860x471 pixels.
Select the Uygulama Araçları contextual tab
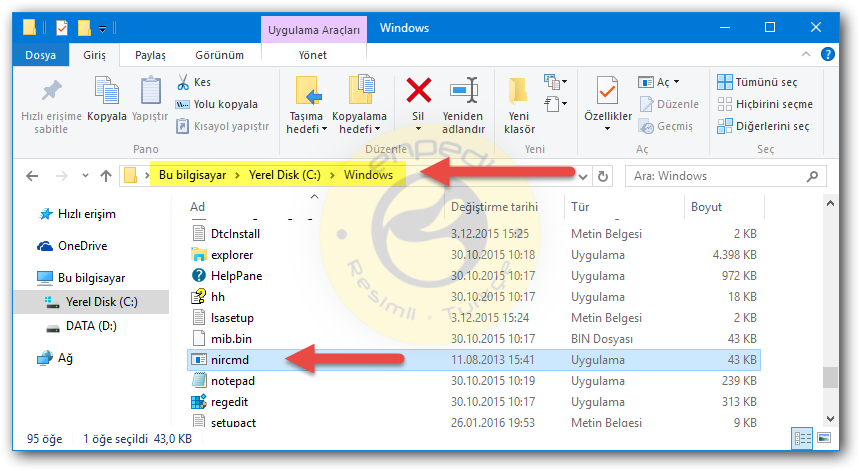click(x=314, y=30)
